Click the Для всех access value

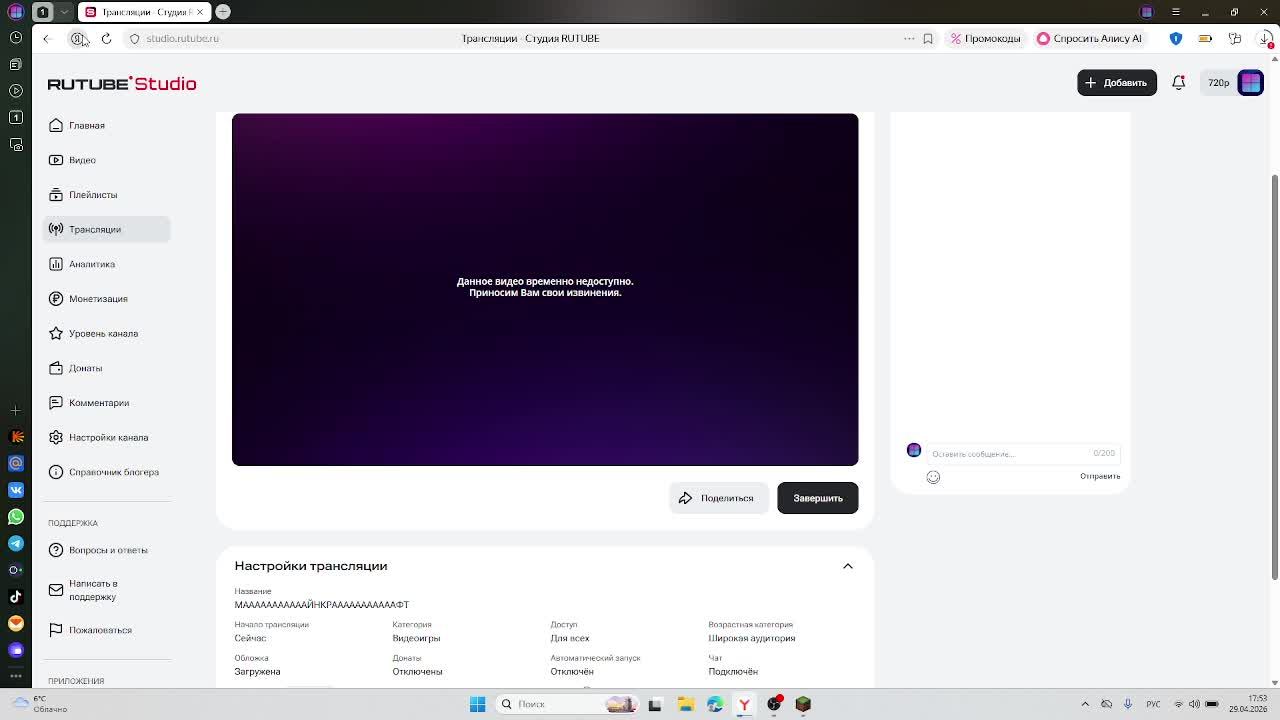pyautogui.click(x=570, y=638)
